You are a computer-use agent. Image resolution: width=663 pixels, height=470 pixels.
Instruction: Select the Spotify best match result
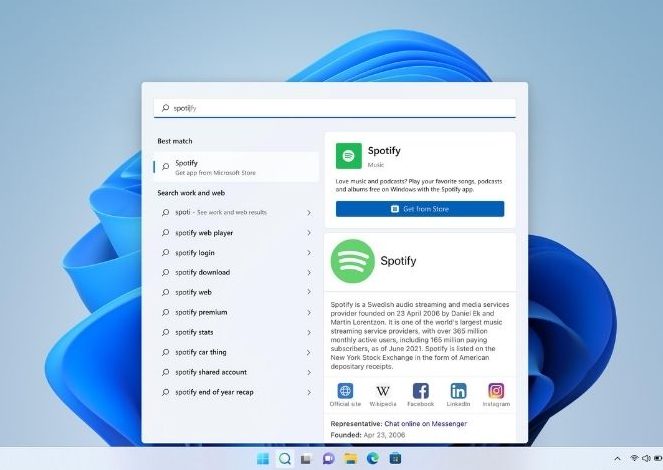[236, 167]
